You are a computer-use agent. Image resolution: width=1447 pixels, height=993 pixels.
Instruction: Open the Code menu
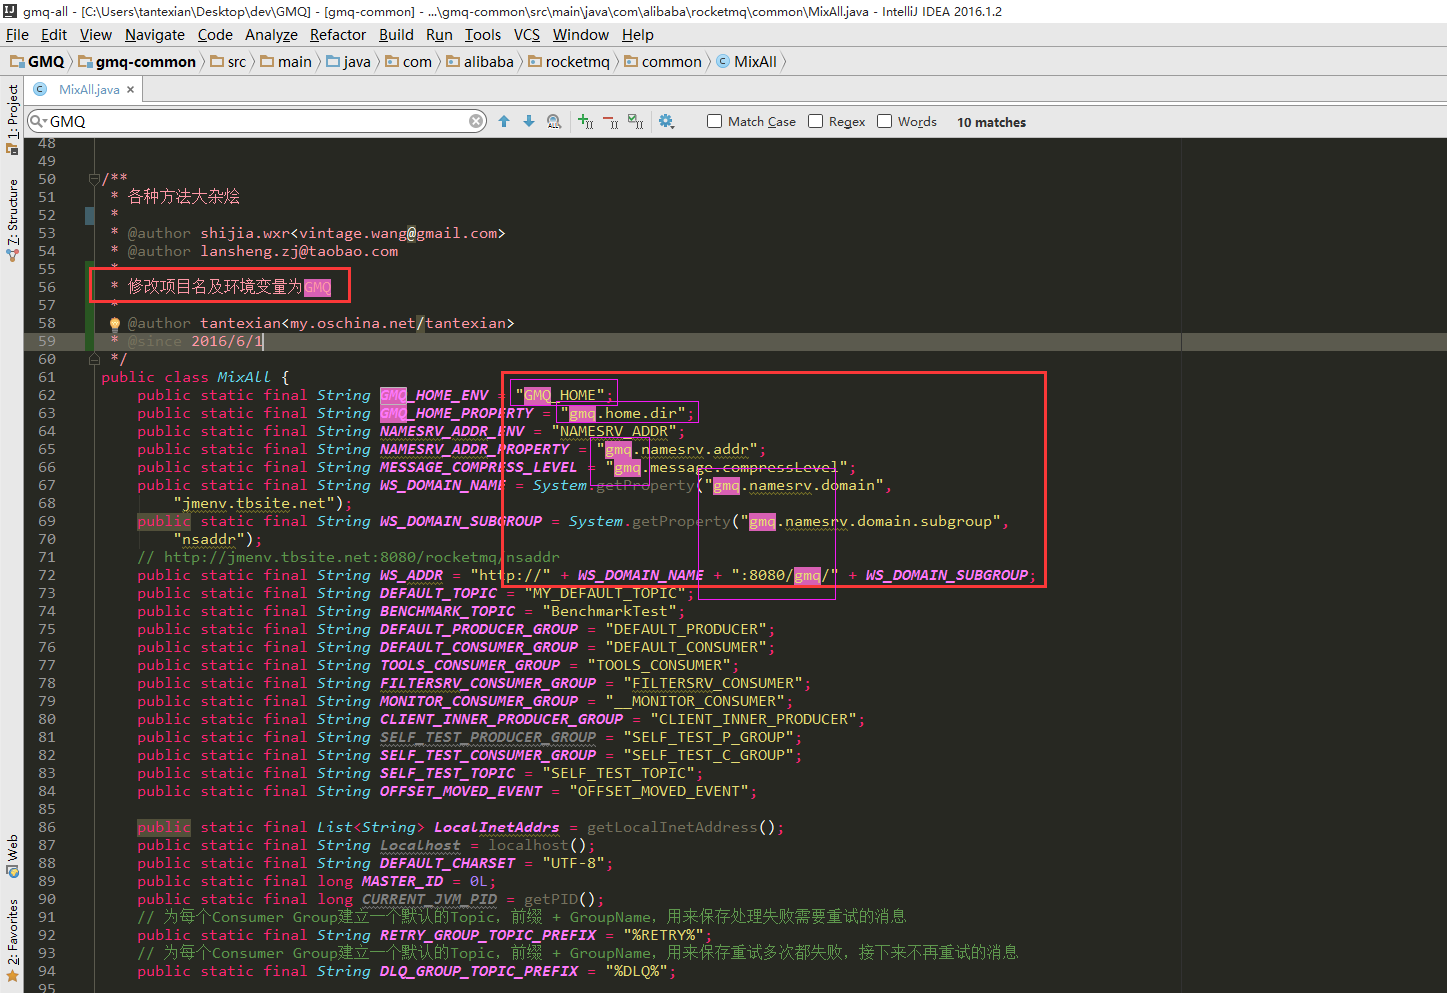click(x=215, y=34)
